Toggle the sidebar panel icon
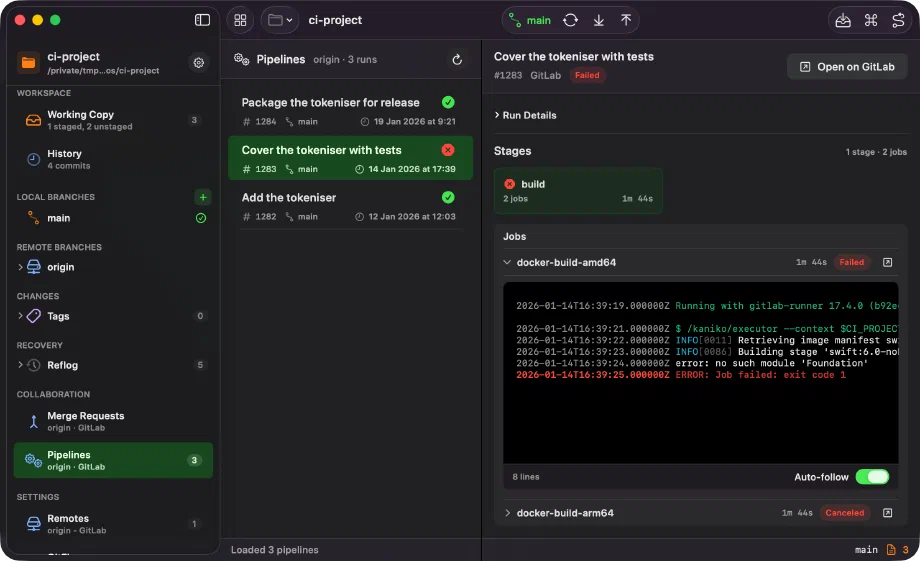920x561 pixels. tap(202, 20)
